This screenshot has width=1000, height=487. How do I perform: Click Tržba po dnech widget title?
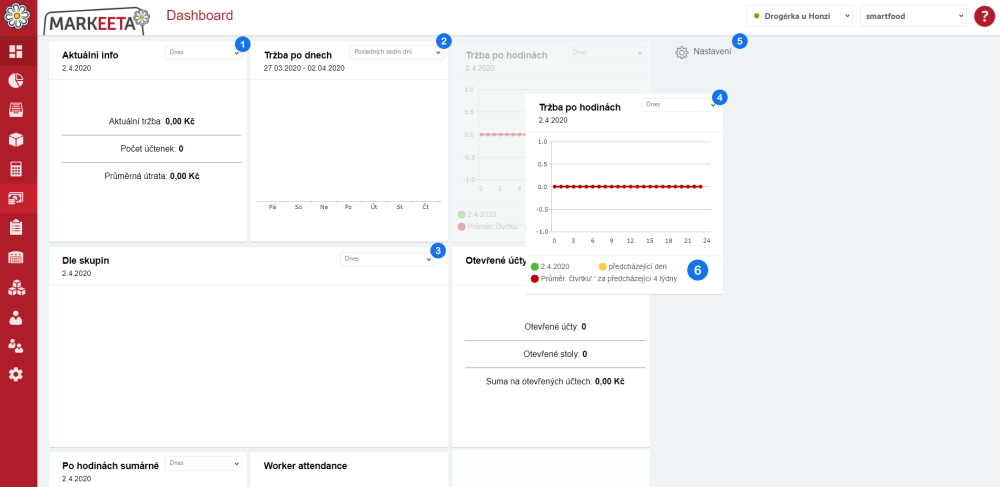pos(298,55)
